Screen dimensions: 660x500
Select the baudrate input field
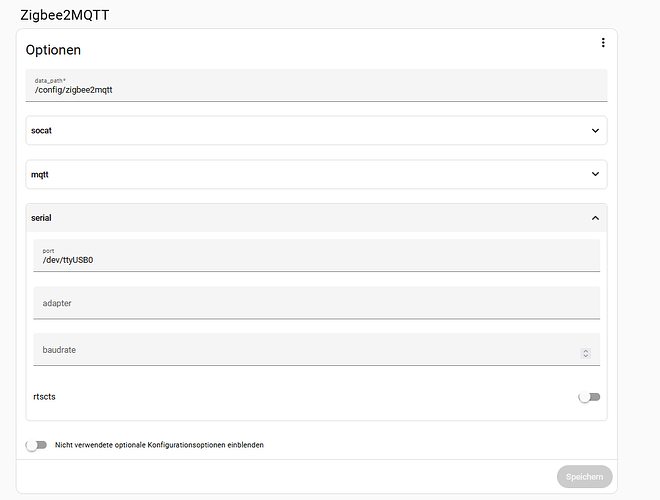[x=317, y=350]
